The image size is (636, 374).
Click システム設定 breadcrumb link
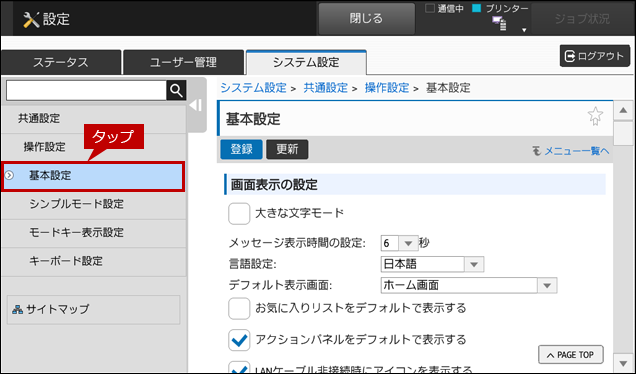click(x=254, y=88)
